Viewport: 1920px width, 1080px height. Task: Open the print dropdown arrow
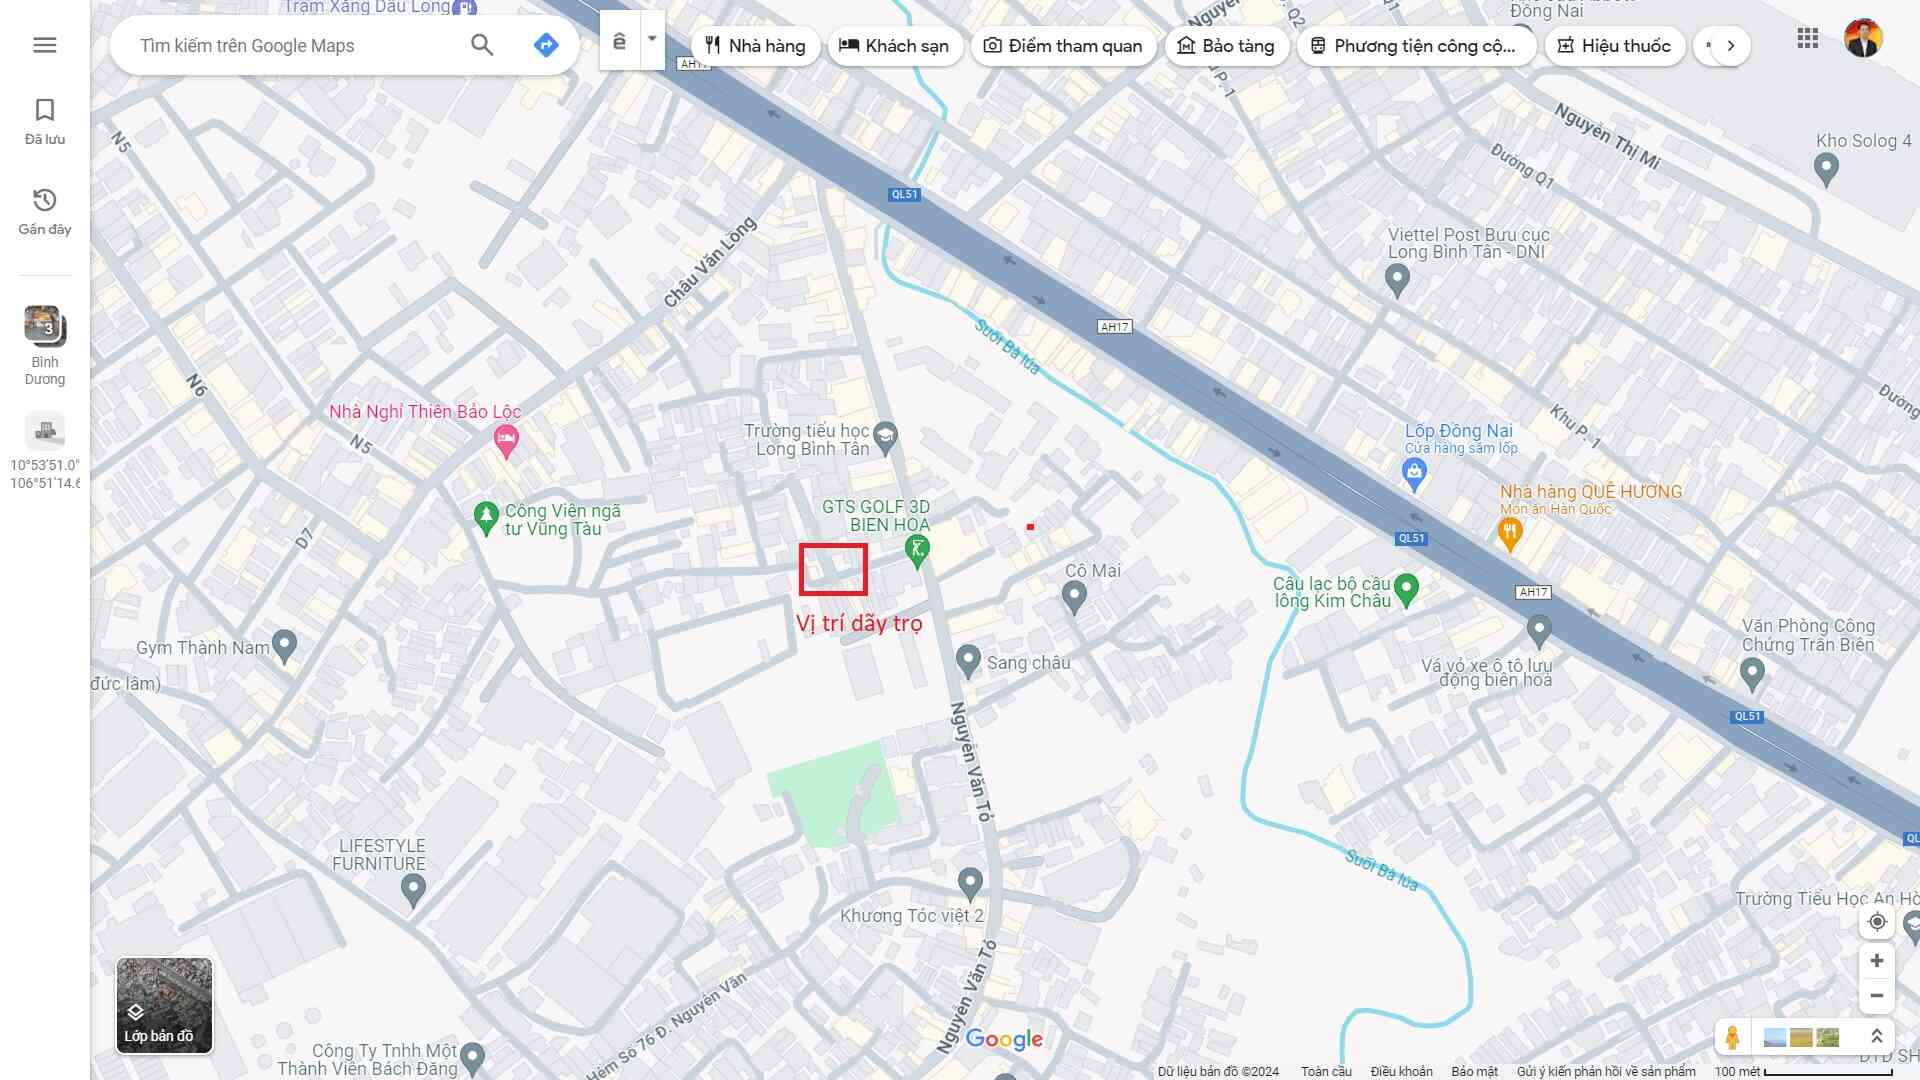(652, 40)
